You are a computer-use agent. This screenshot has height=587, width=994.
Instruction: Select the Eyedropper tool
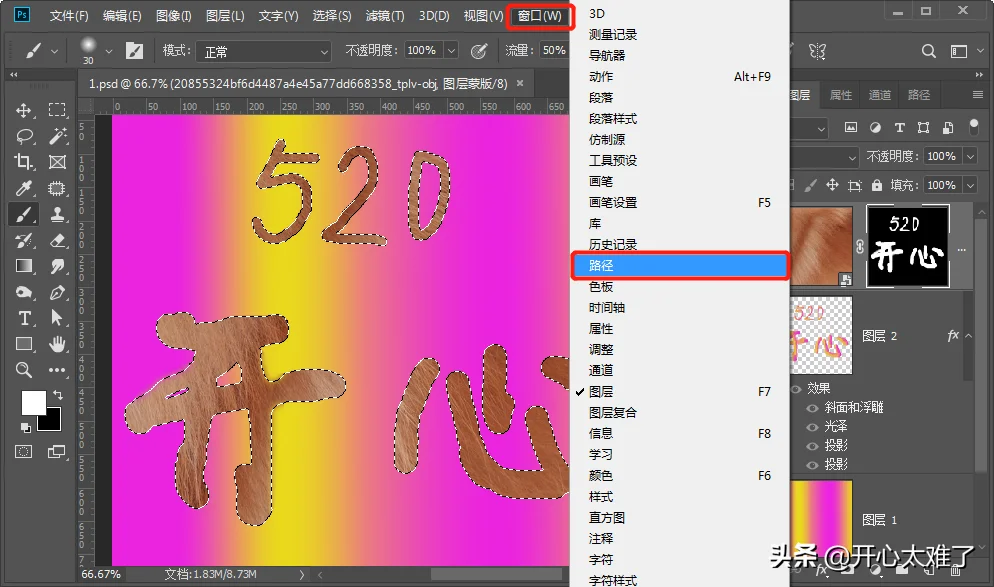click(x=23, y=188)
